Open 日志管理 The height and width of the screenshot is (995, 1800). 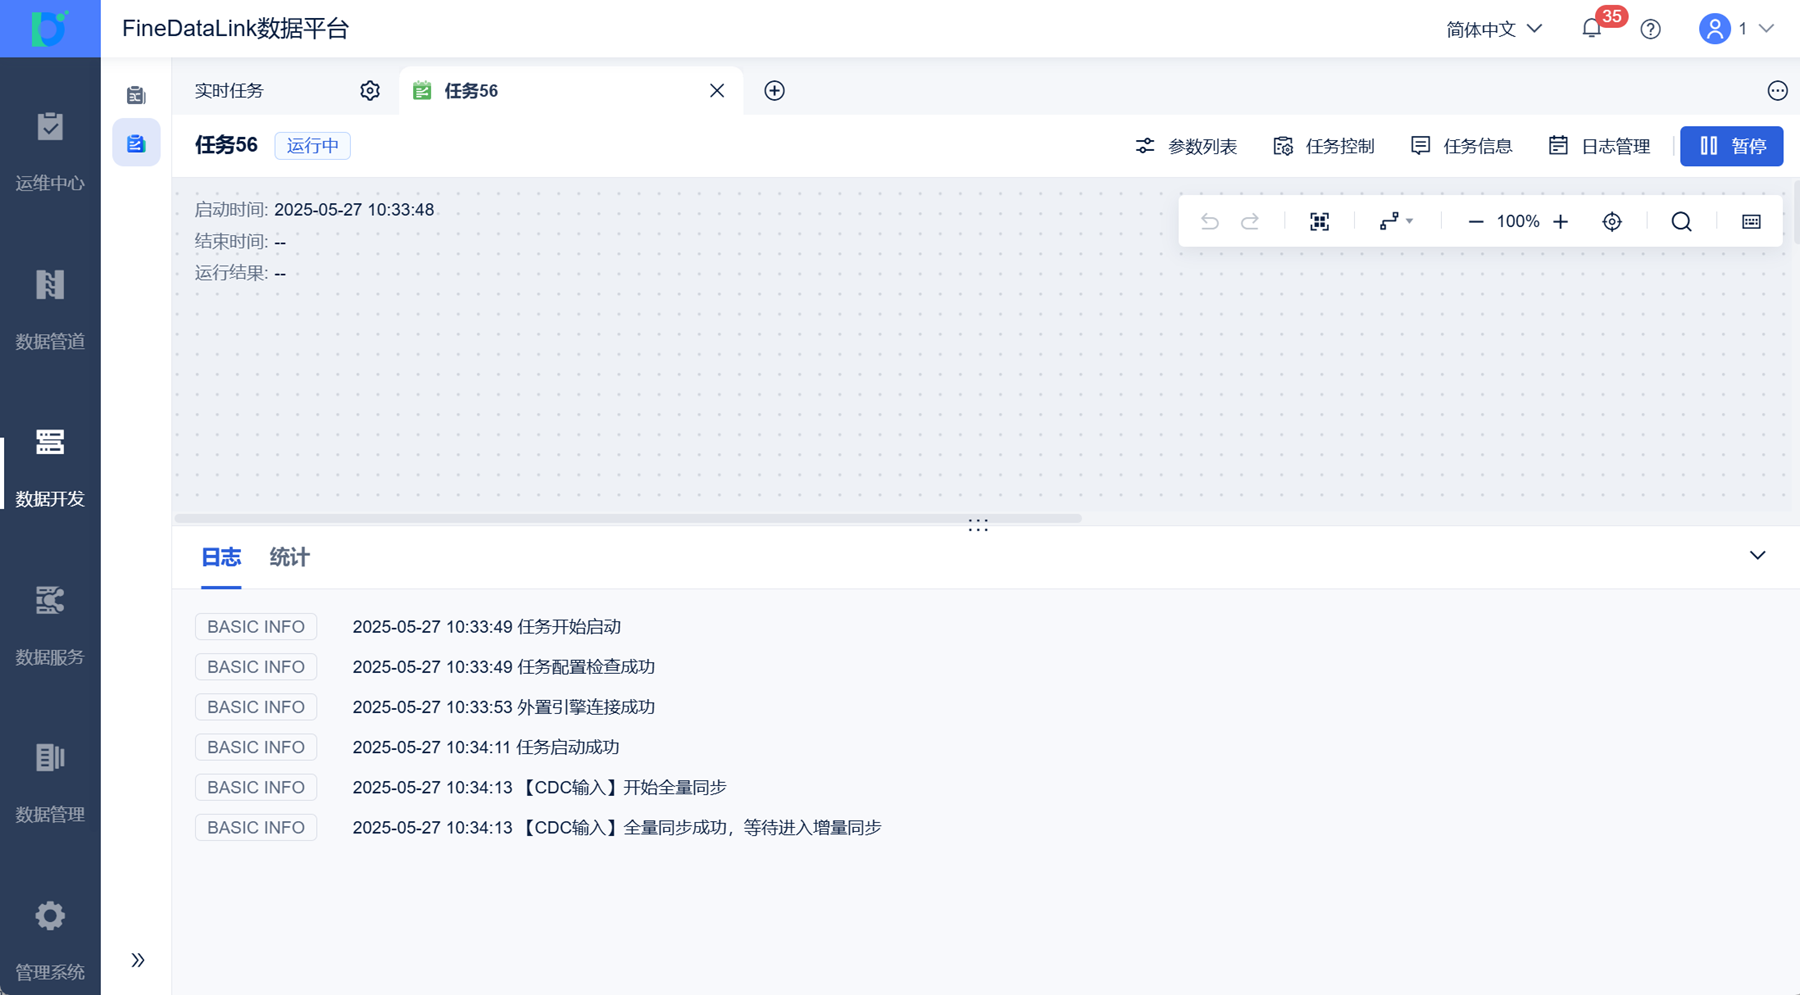[x=1599, y=146]
